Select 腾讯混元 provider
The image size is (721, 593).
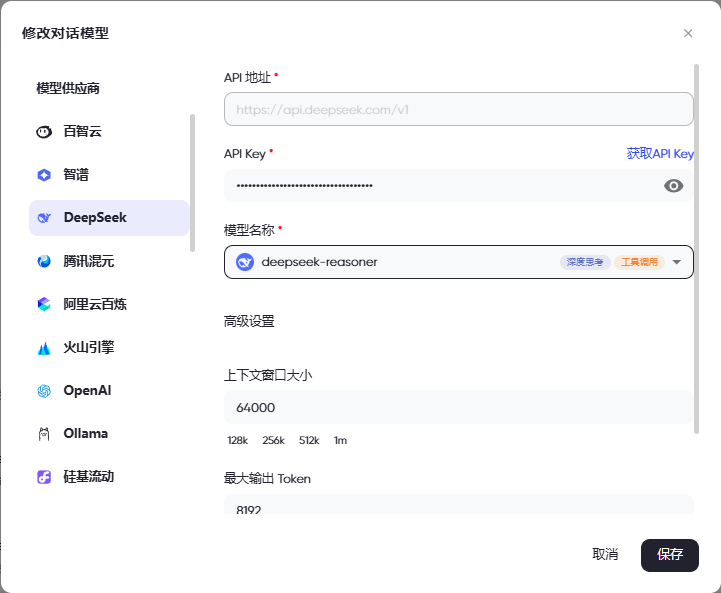(109, 261)
